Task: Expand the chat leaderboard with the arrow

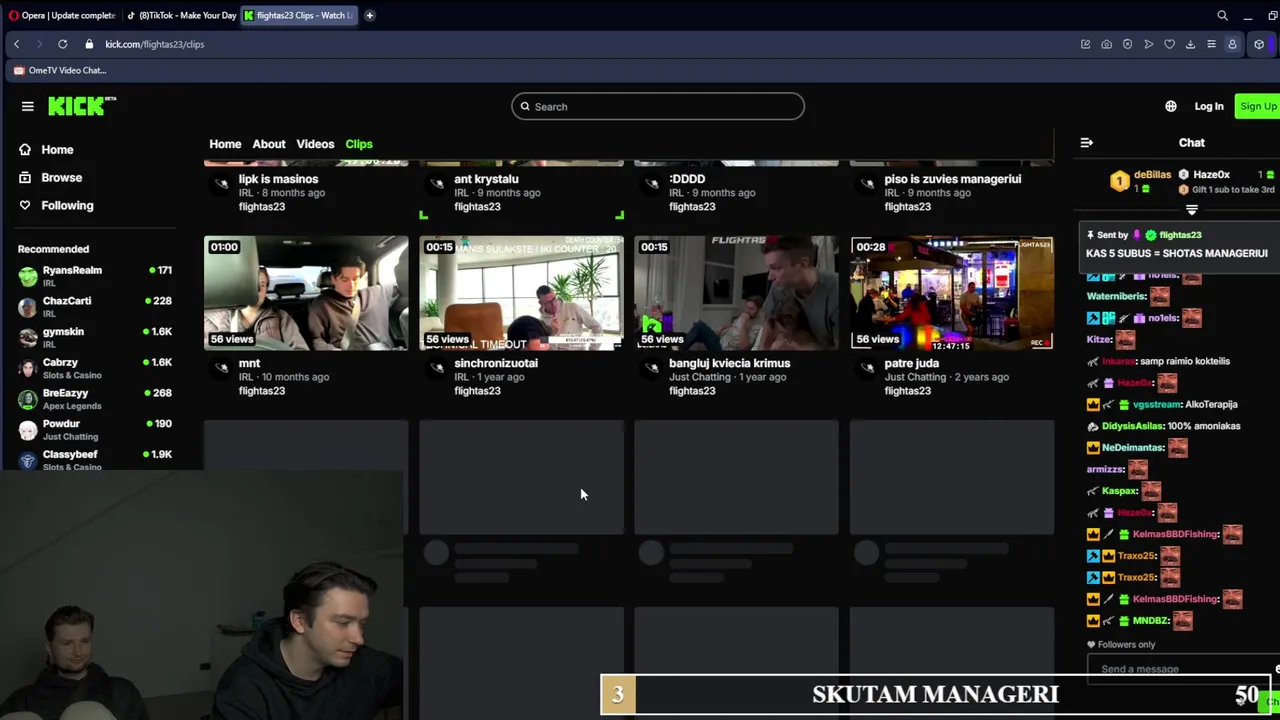Action: click(1191, 210)
